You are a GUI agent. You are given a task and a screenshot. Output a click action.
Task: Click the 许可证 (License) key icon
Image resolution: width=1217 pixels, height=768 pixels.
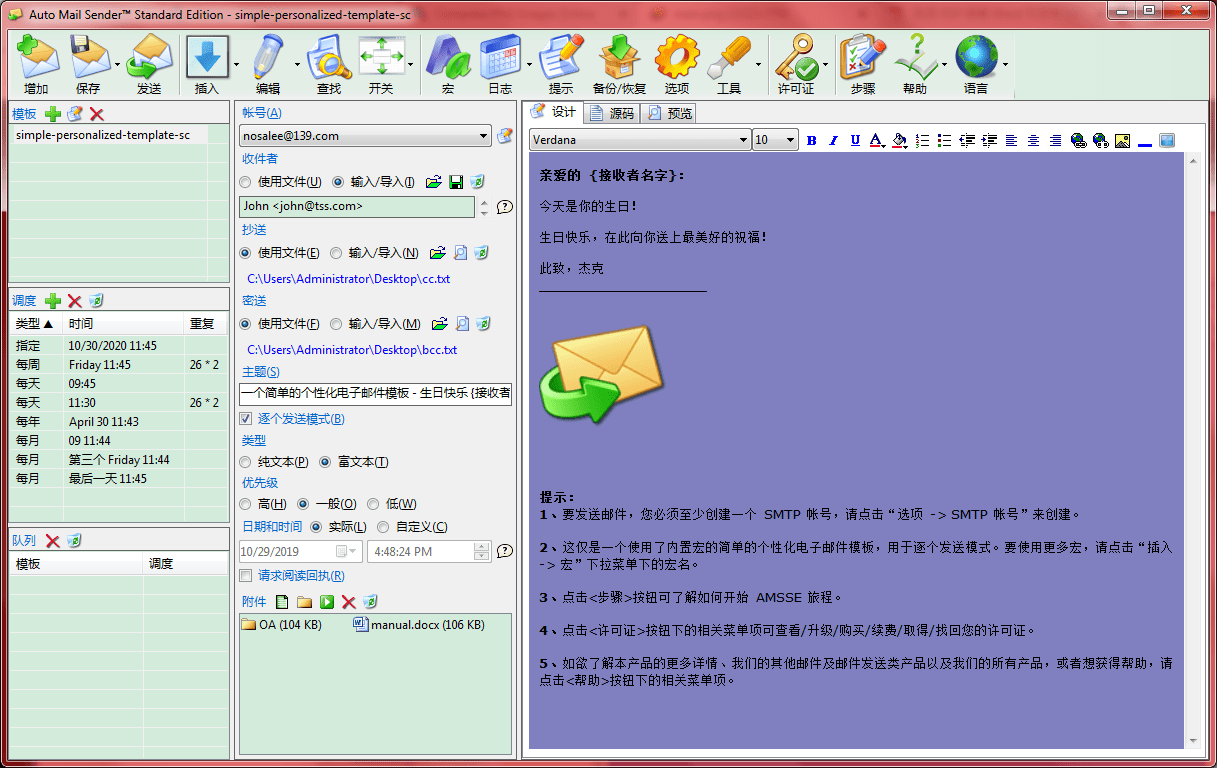[x=796, y=57]
